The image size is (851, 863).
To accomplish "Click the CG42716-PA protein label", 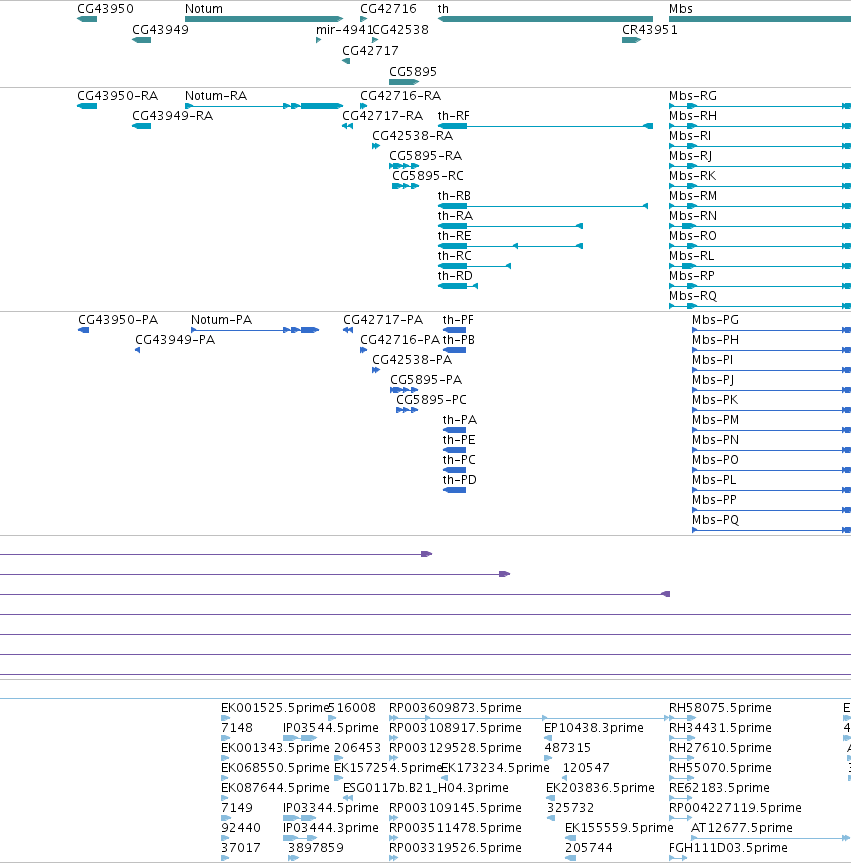I will click(400, 340).
